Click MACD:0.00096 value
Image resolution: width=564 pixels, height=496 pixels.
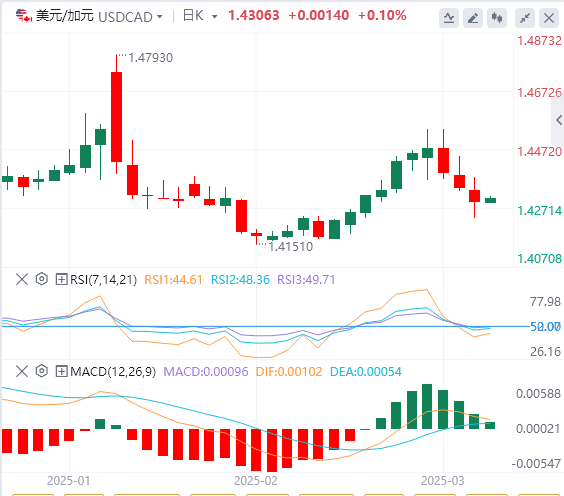[x=206, y=372]
